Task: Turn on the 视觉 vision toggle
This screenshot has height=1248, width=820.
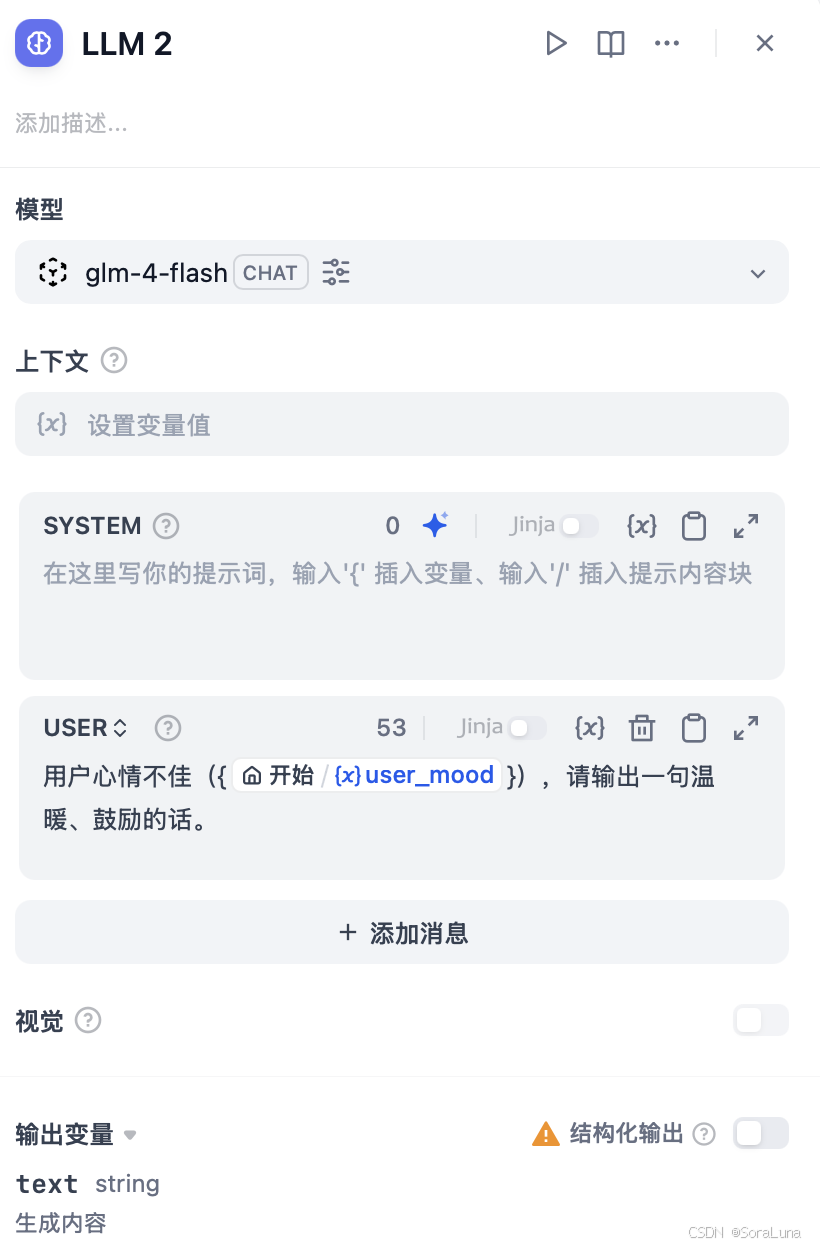Action: [760, 1020]
